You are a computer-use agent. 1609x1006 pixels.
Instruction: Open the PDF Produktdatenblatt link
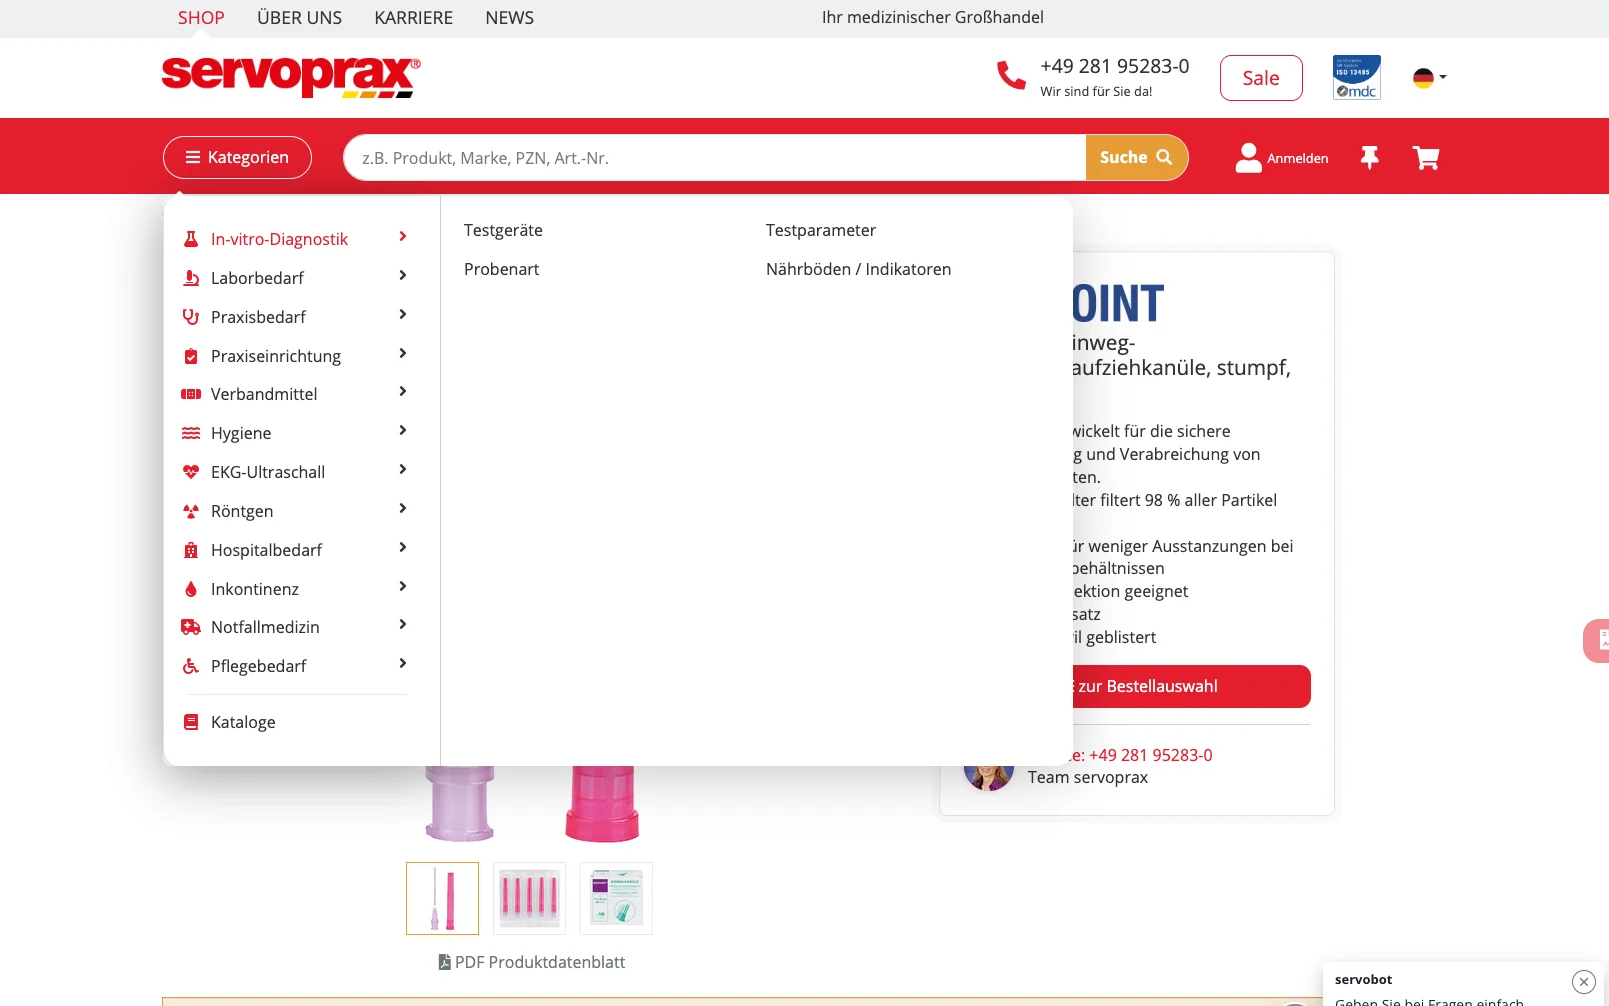[x=532, y=962]
